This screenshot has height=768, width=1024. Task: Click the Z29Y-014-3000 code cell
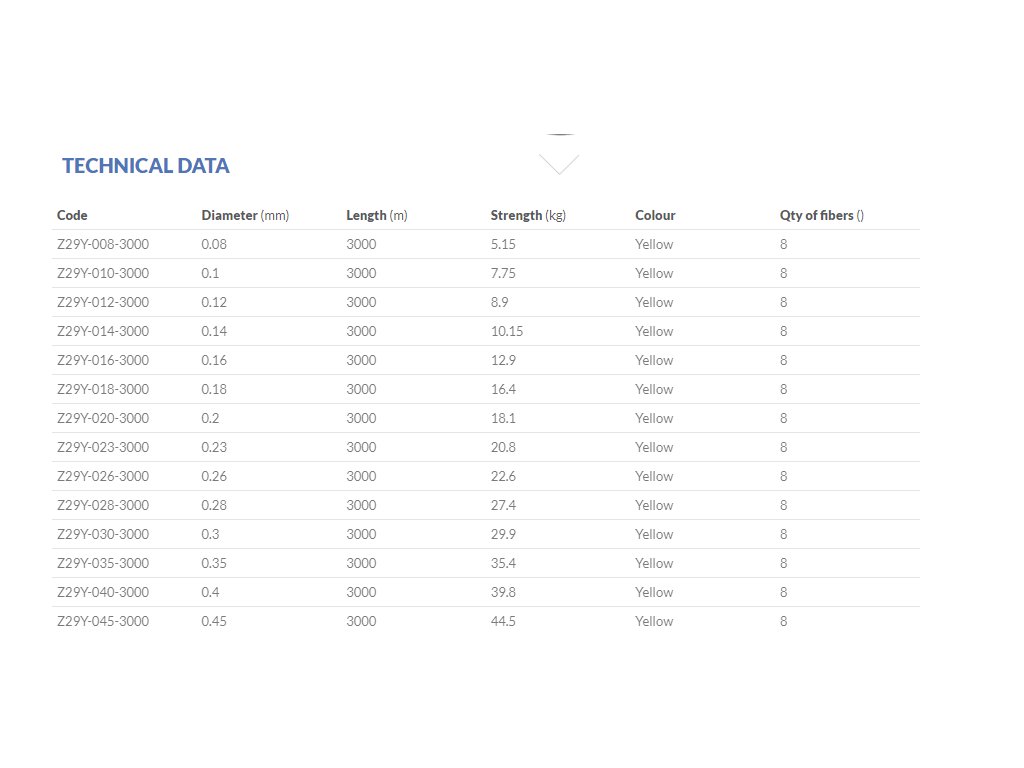tap(103, 331)
